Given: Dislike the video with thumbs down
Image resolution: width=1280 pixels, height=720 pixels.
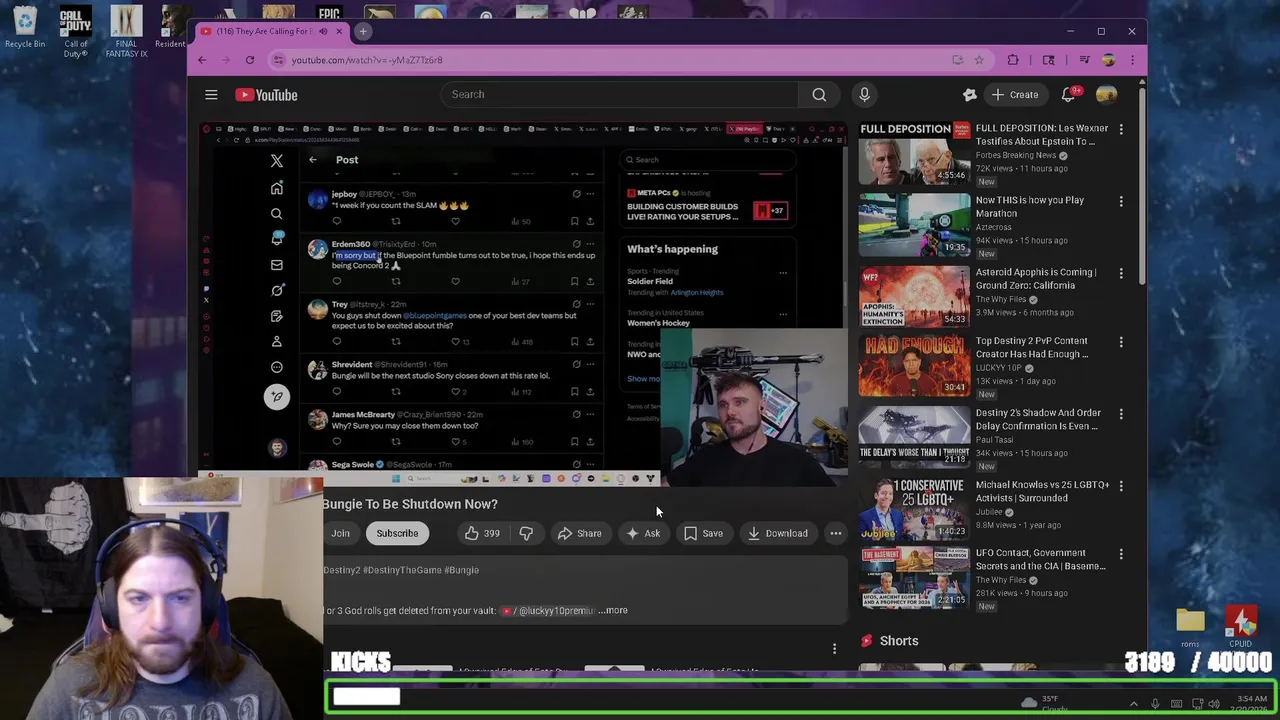Looking at the screenshot, I should pyautogui.click(x=526, y=533).
